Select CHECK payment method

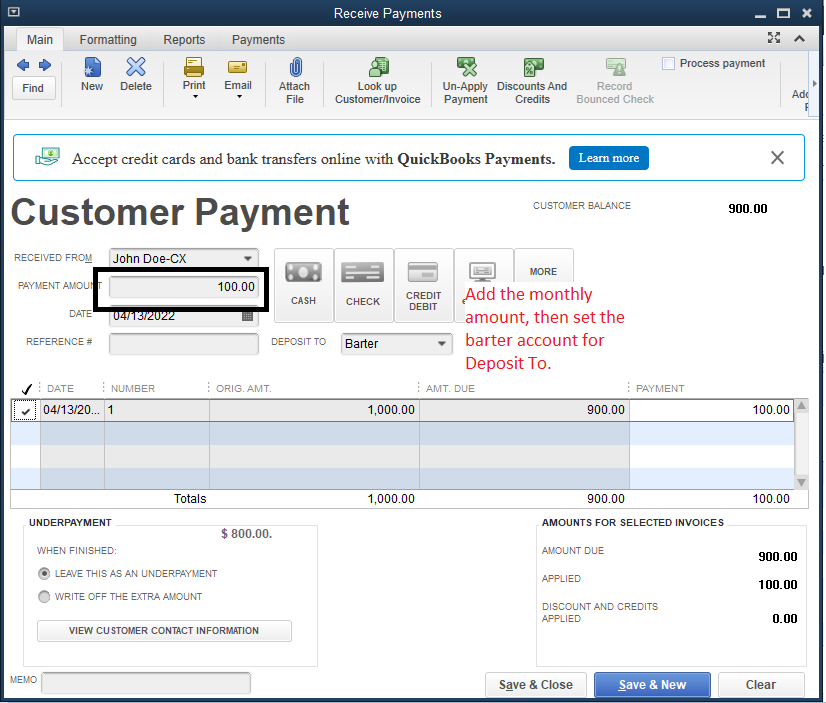point(363,285)
